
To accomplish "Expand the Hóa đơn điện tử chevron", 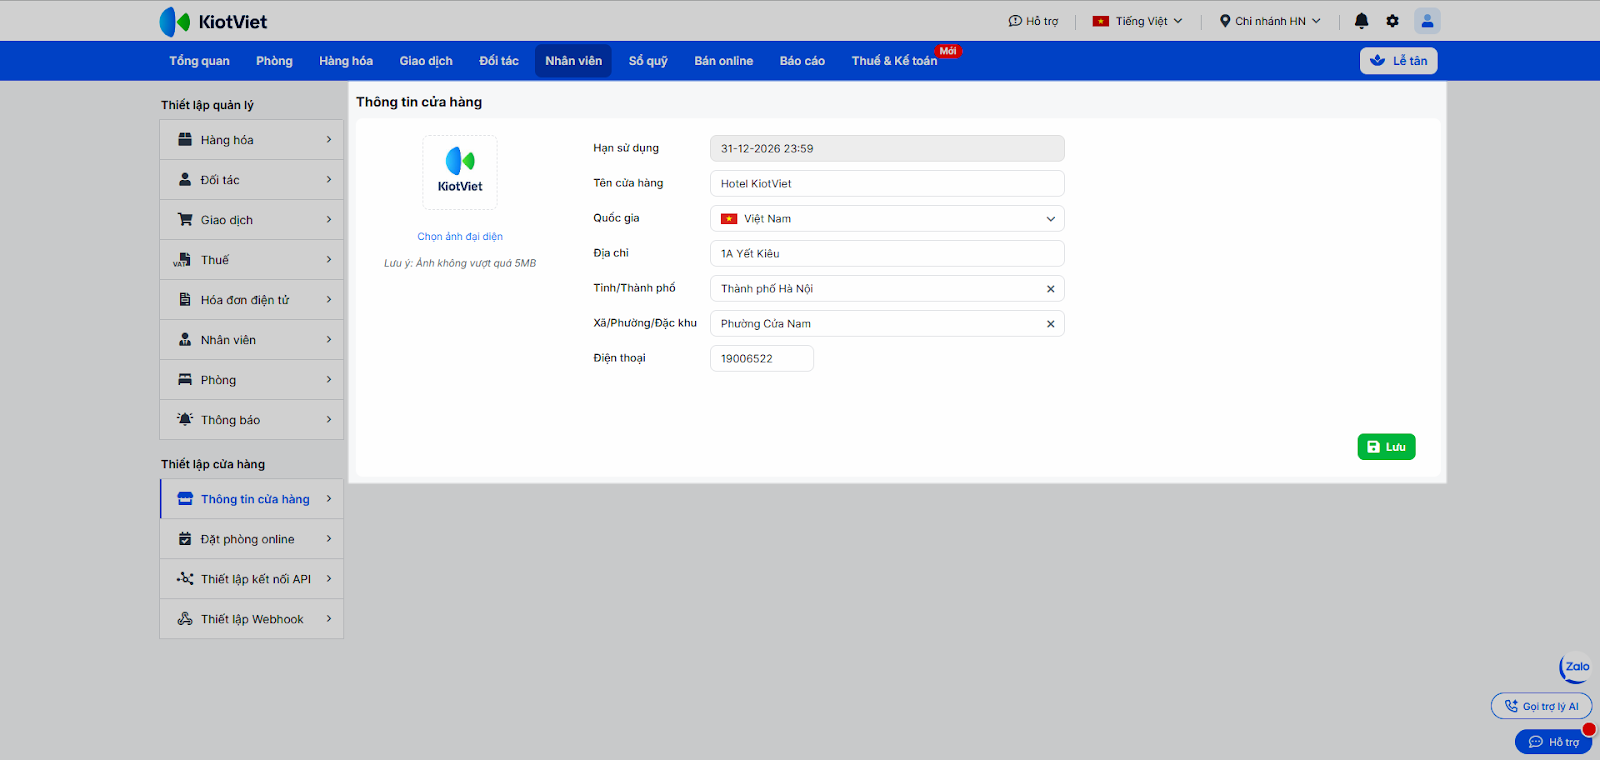I will coord(329,300).
